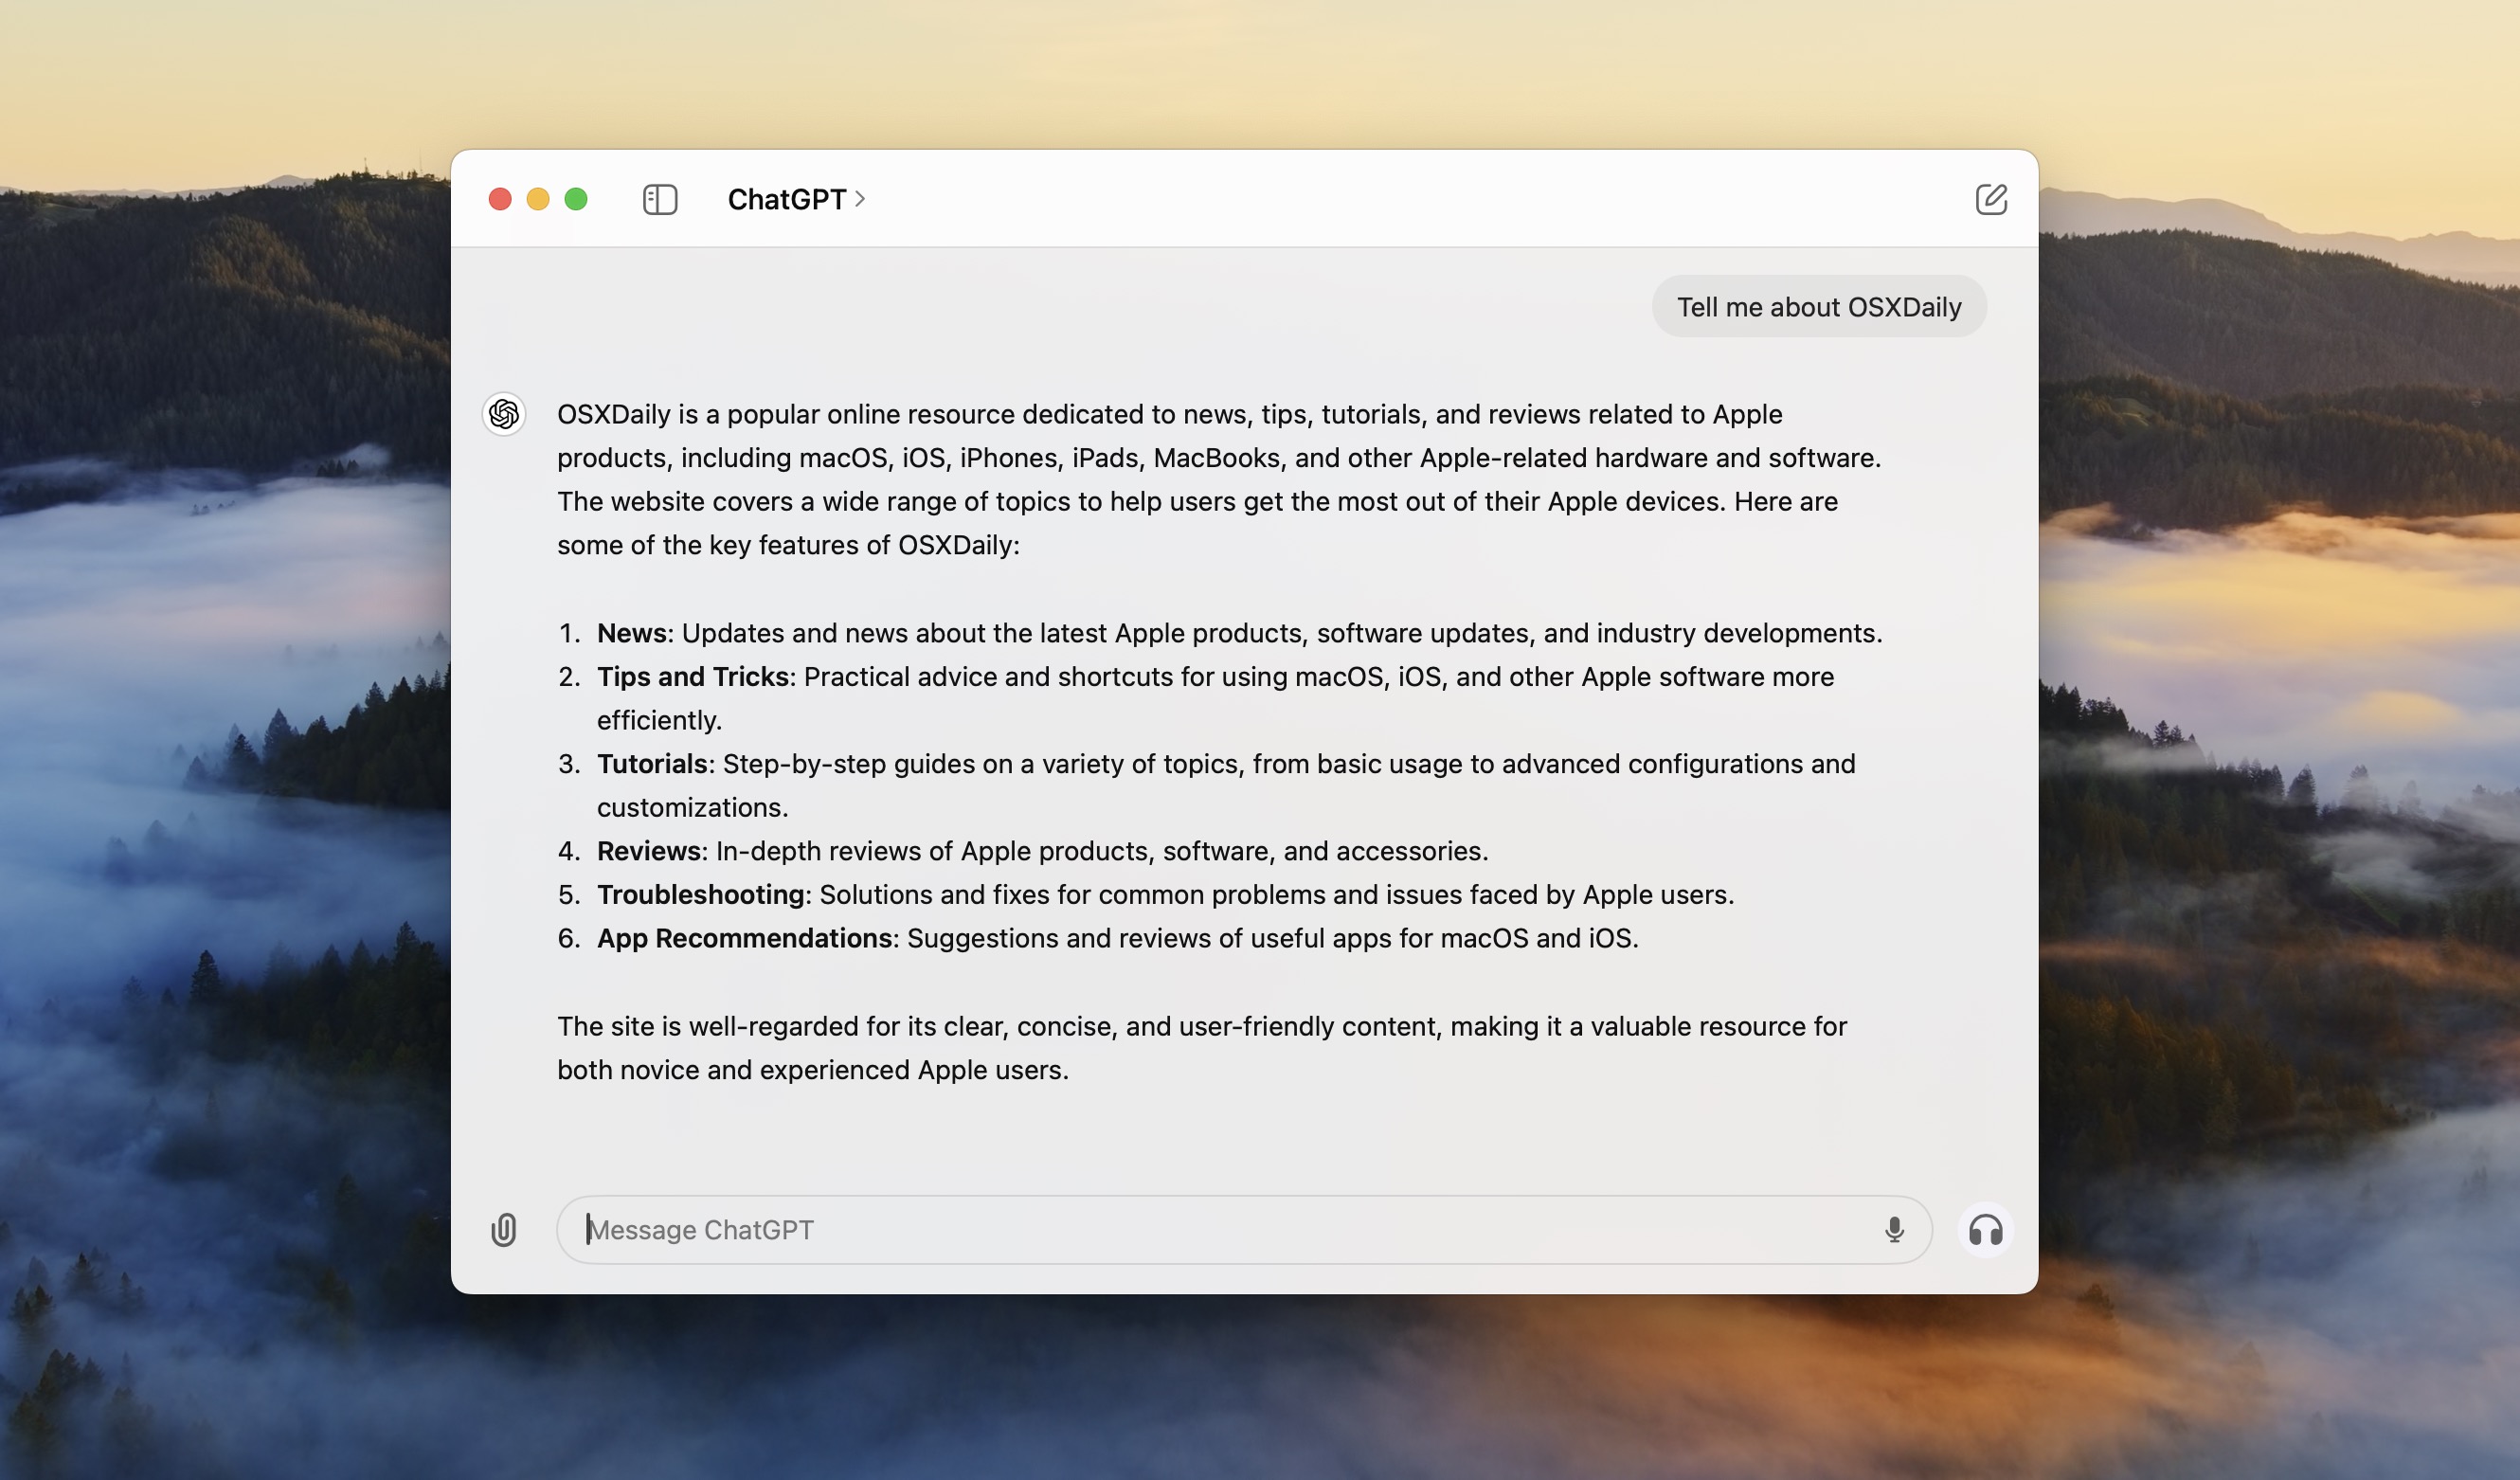Select the 'Tell me about OSXDaily' bubble

[x=1818, y=307]
